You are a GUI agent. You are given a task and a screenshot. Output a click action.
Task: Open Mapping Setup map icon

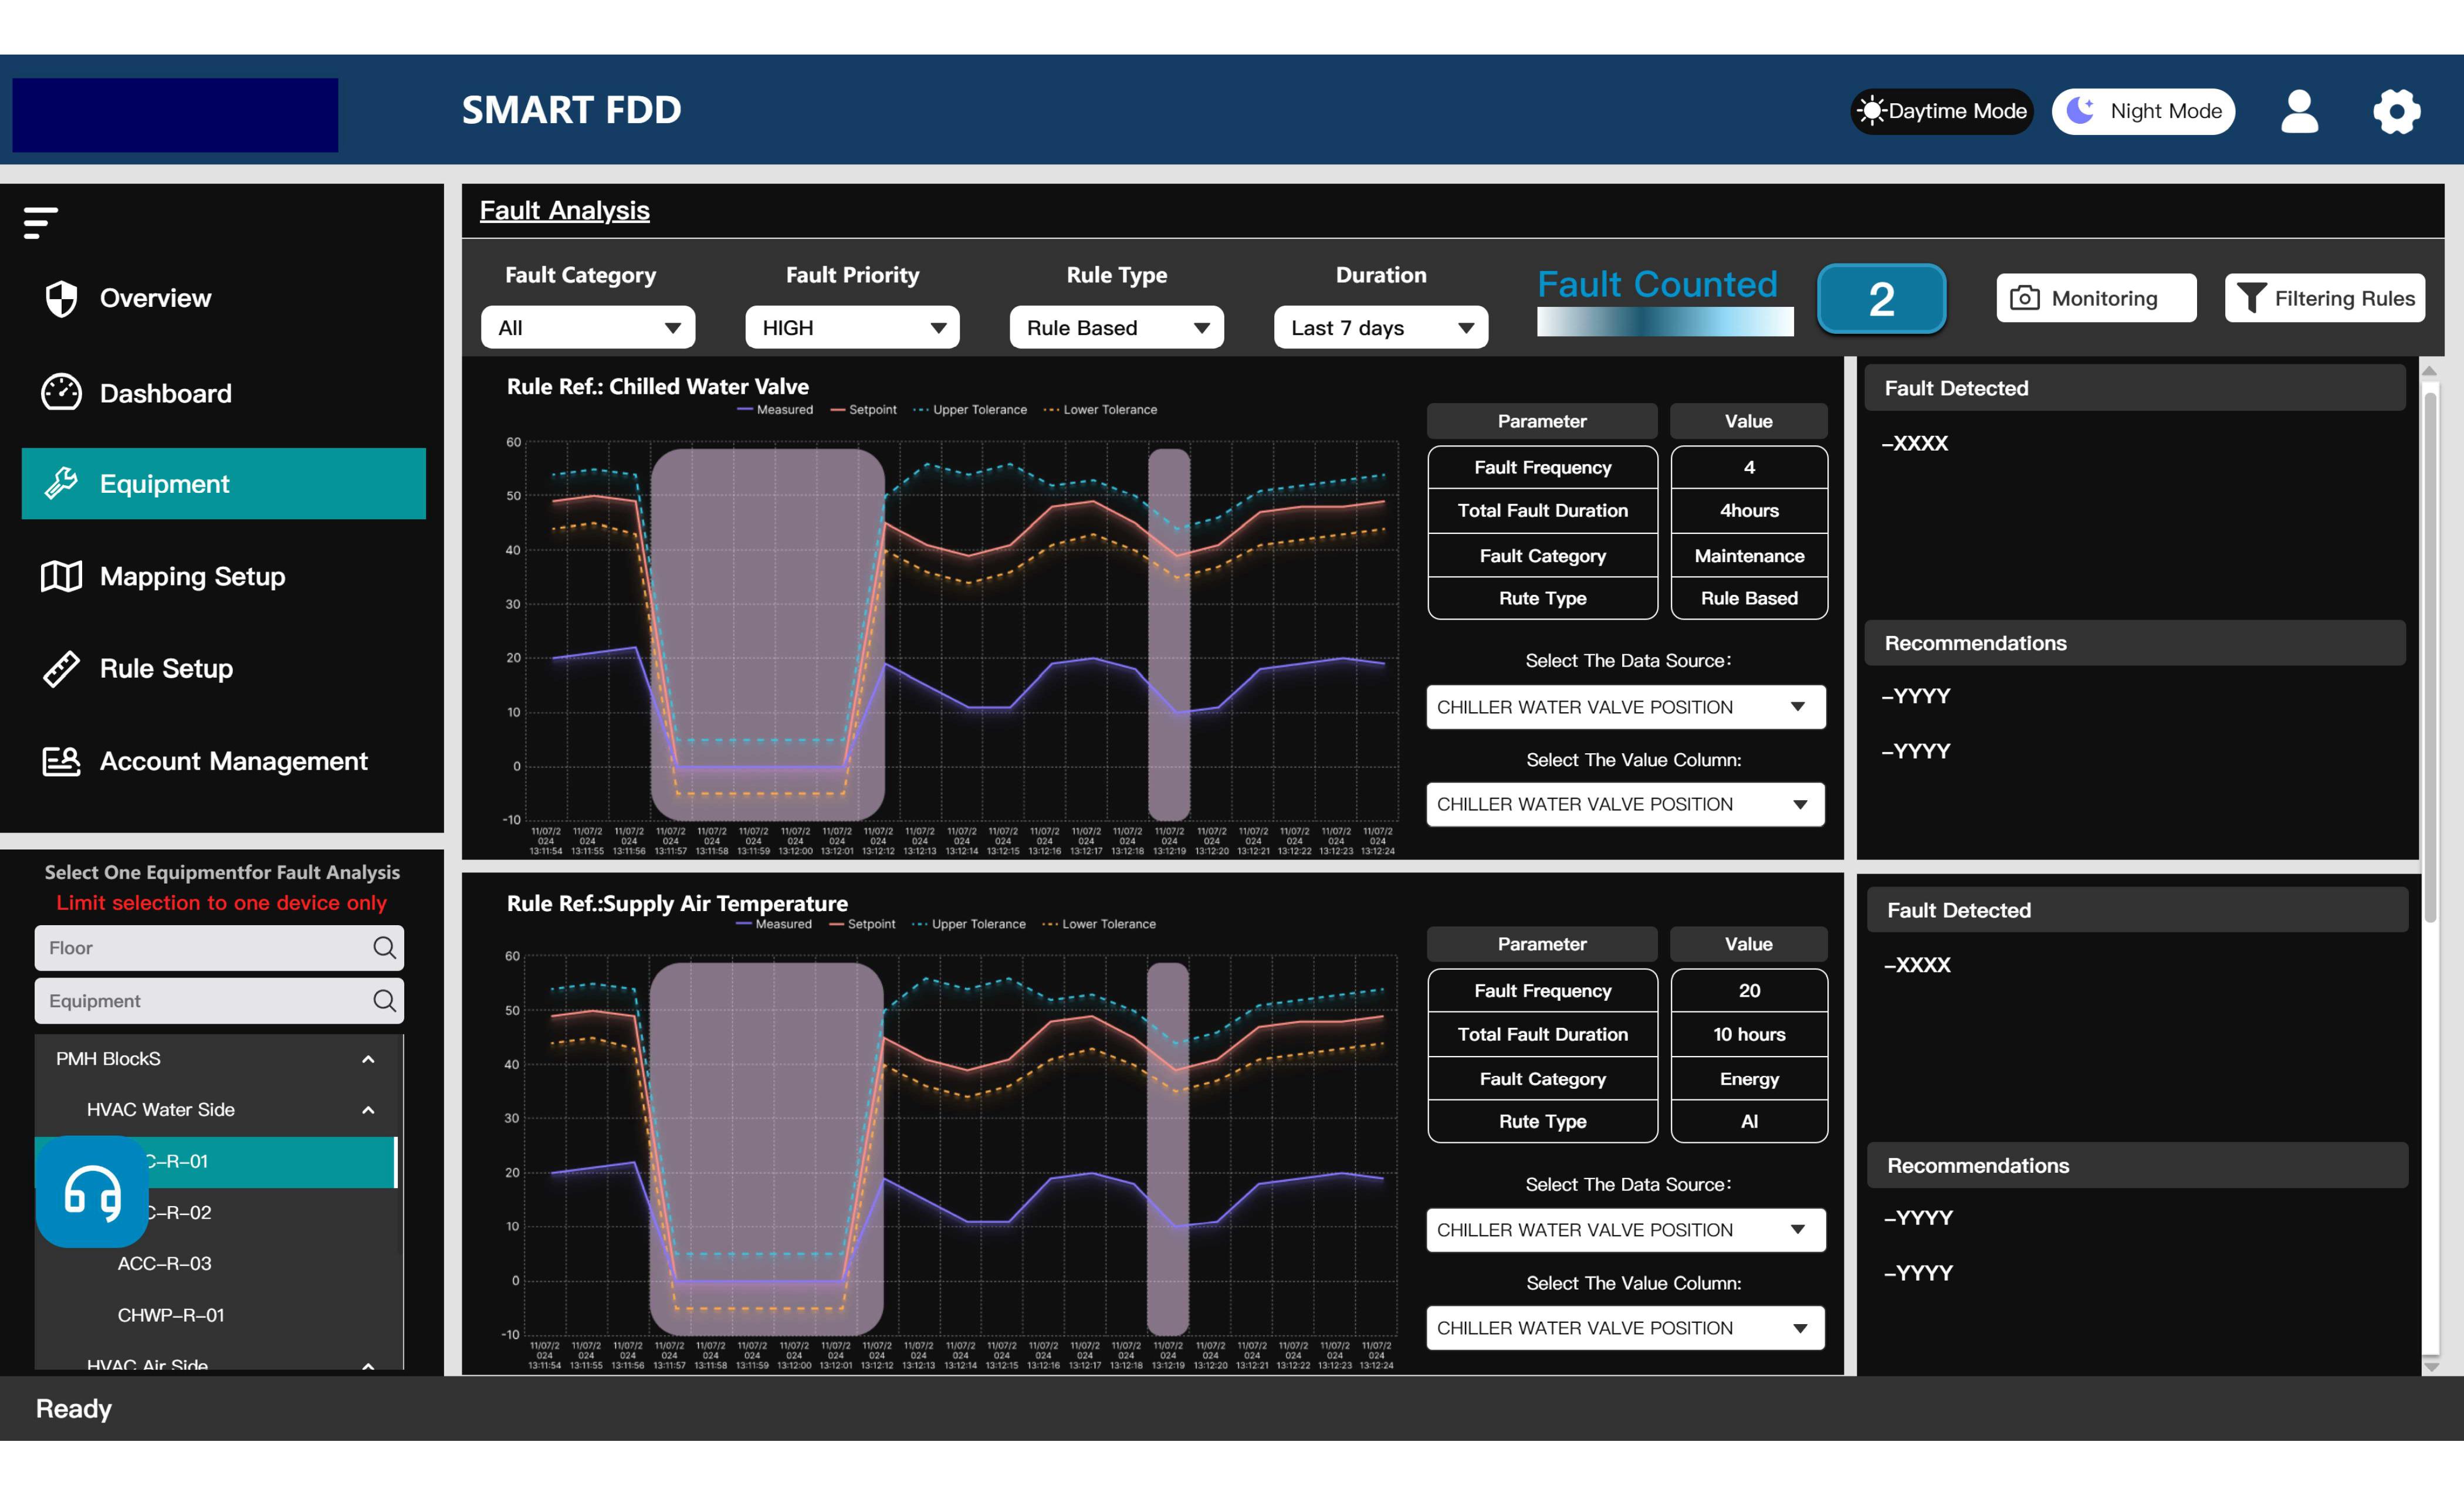click(60, 576)
